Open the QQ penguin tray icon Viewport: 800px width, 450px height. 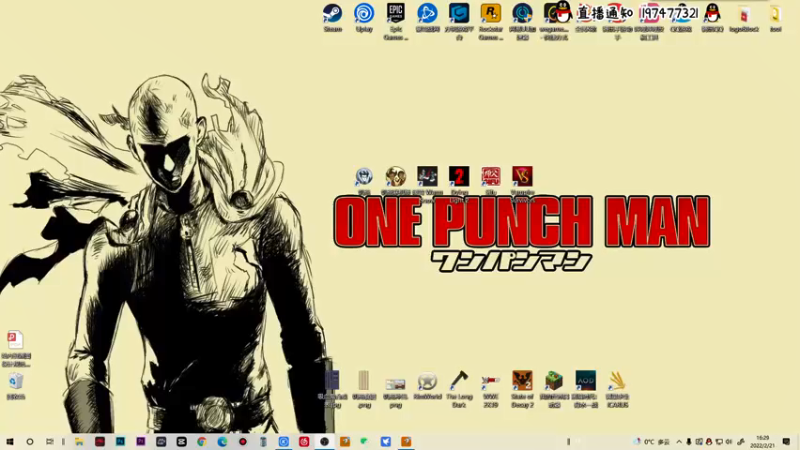pyautogui.click(x=709, y=442)
